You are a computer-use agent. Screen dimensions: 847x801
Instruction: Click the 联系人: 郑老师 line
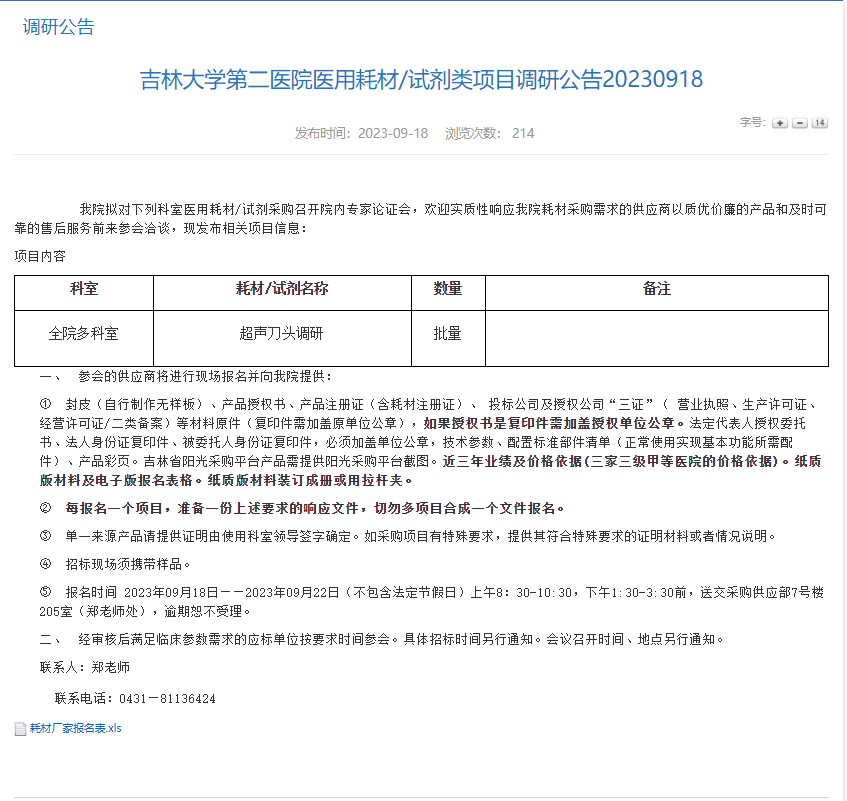coord(85,668)
